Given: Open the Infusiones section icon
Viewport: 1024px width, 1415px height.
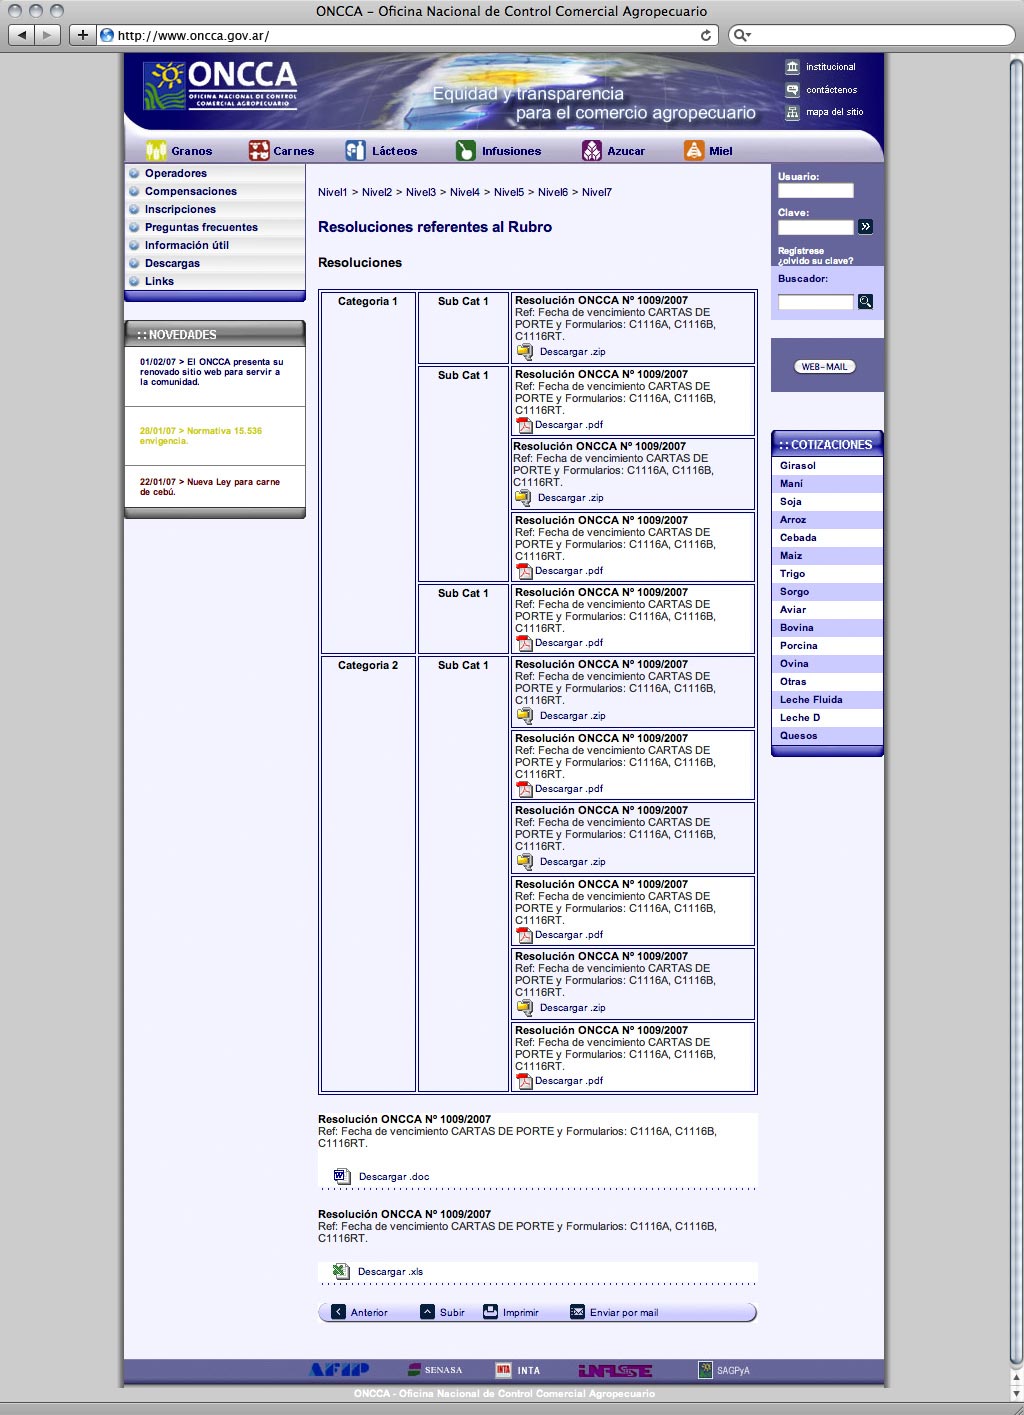Looking at the screenshot, I should 465,151.
